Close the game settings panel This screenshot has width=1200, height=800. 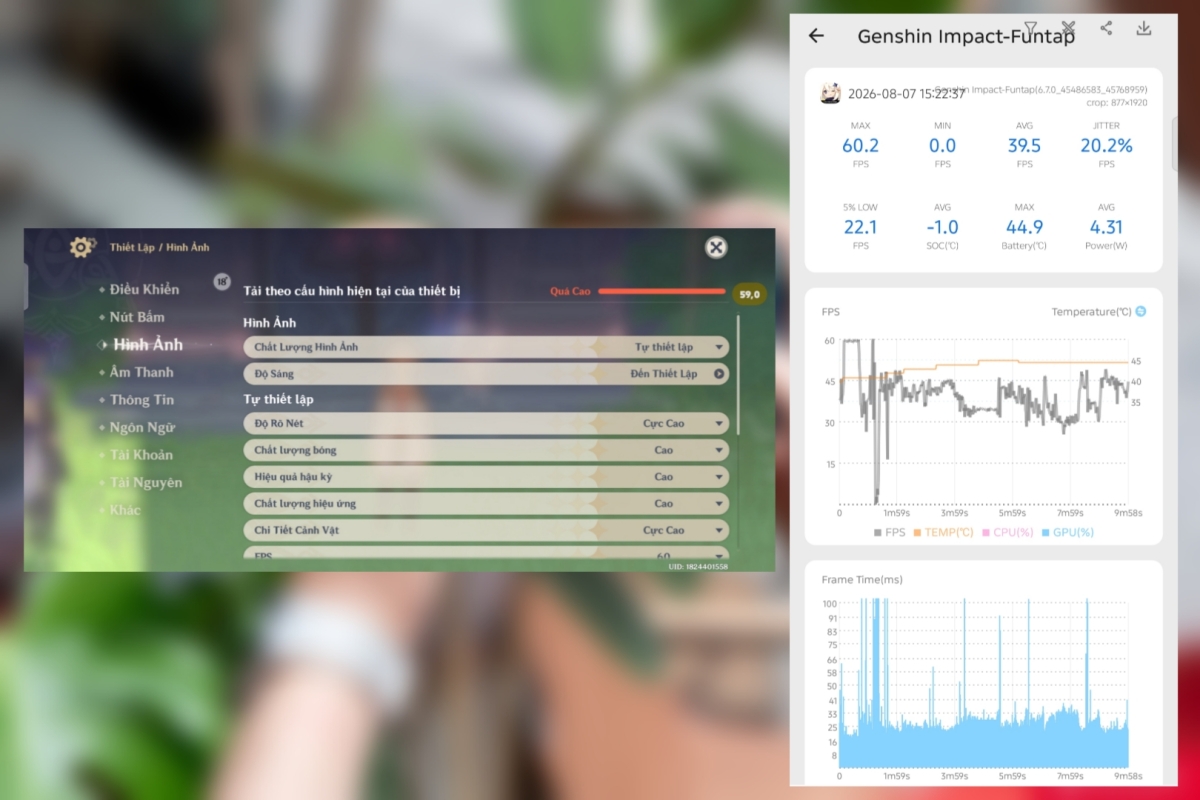716,247
